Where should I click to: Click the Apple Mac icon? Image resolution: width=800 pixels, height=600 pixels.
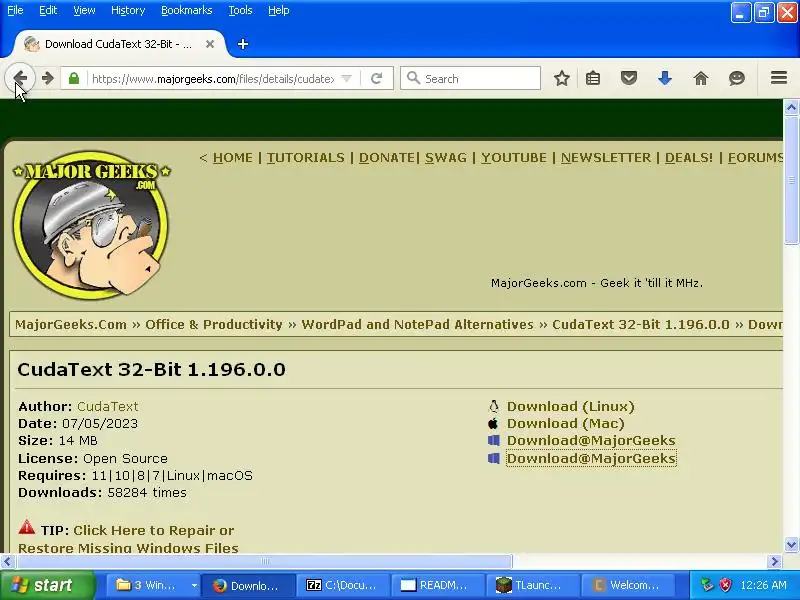pos(493,423)
